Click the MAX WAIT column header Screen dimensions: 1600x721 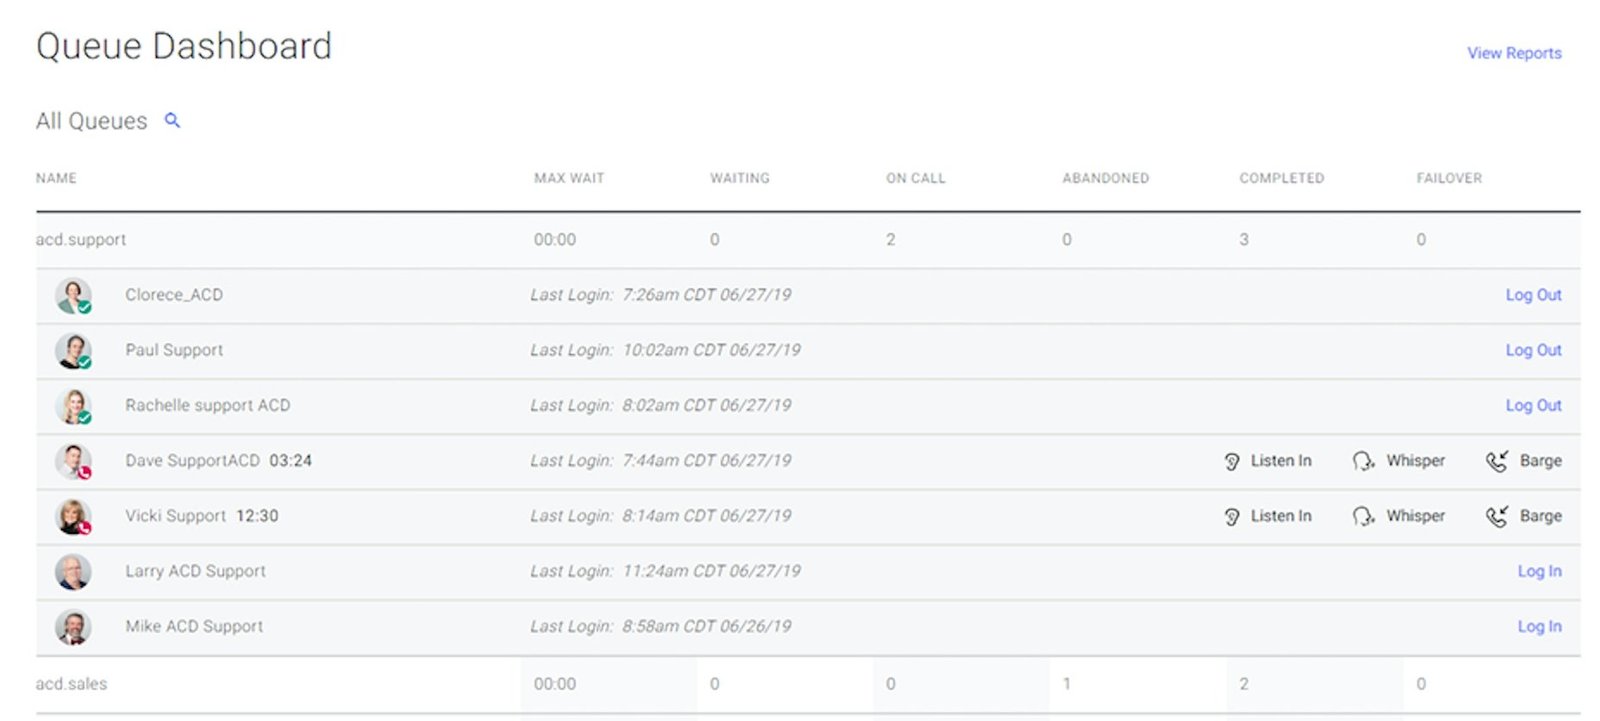point(568,178)
